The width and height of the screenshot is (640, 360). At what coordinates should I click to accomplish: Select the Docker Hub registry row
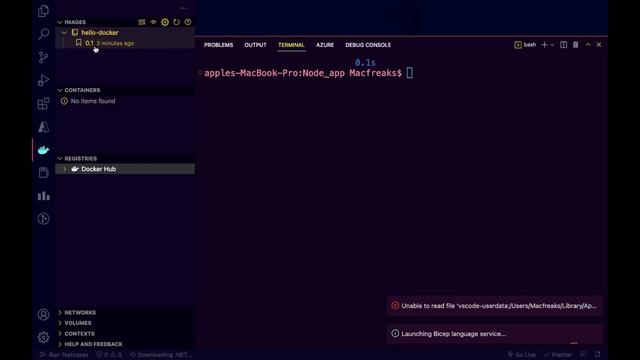(125, 169)
